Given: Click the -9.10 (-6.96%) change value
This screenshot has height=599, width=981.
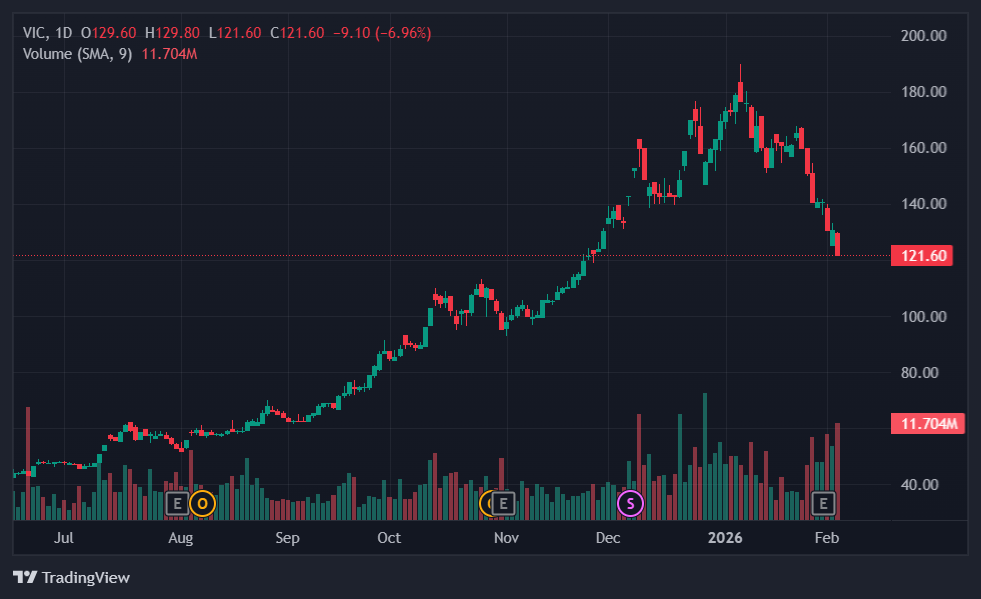Looking at the screenshot, I should [x=385, y=33].
